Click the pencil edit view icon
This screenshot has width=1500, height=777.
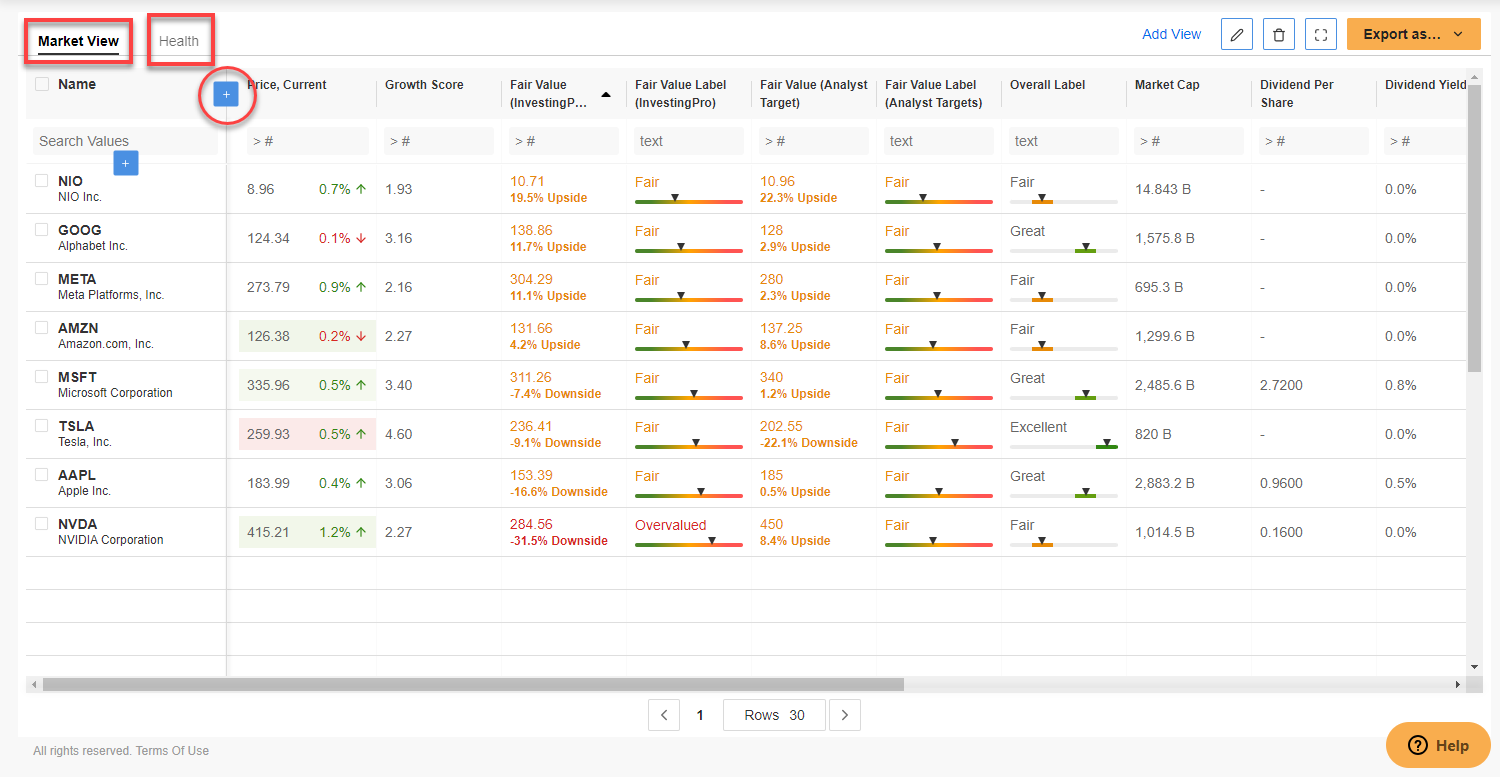(x=1237, y=34)
